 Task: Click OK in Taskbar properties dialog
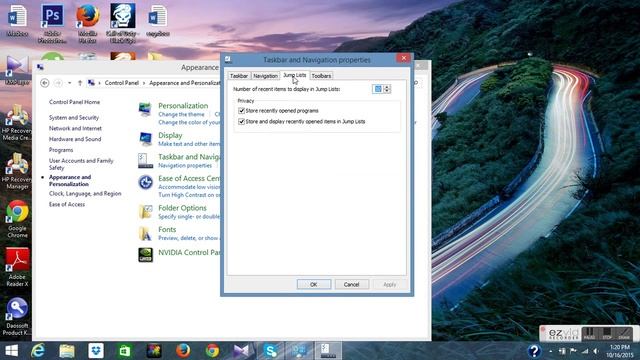(x=313, y=284)
